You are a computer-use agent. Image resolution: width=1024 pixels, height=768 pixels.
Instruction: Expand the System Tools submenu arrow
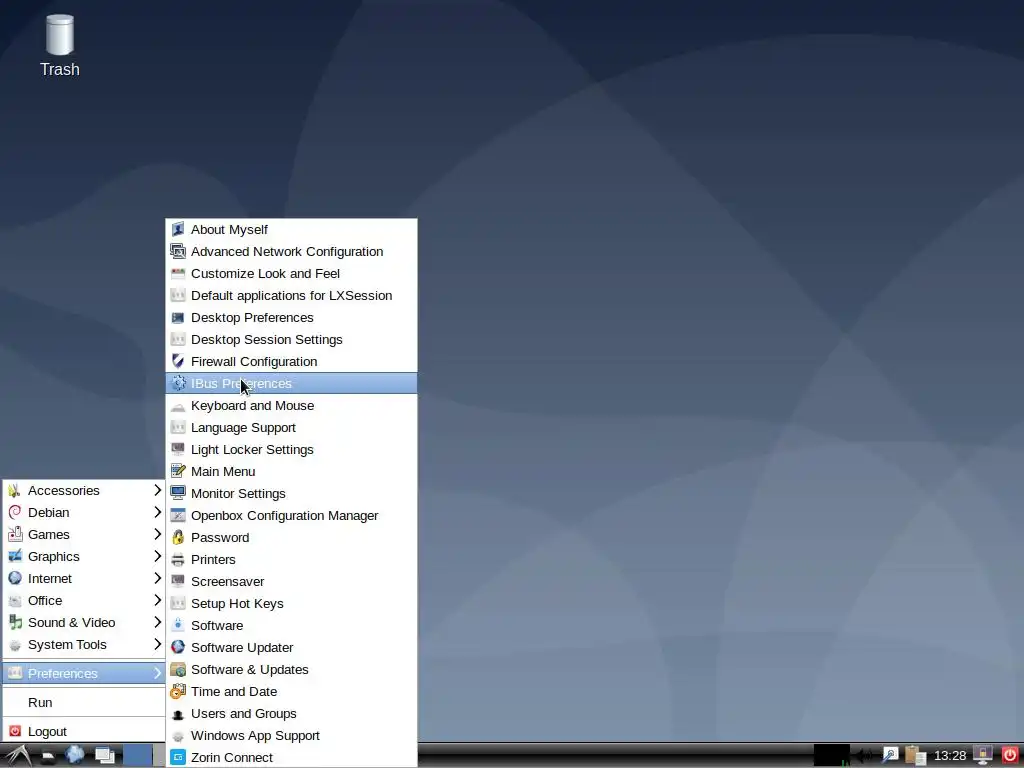pyautogui.click(x=157, y=645)
